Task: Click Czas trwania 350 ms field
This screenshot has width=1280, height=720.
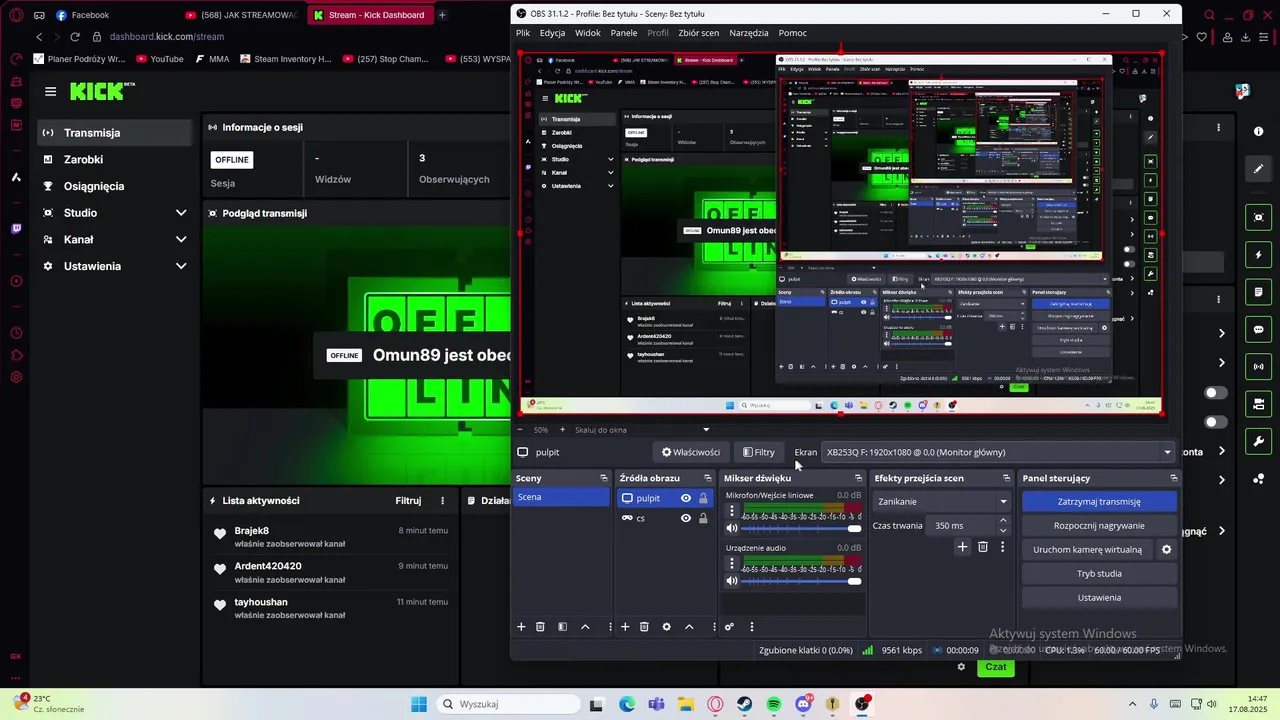Action: (x=961, y=526)
